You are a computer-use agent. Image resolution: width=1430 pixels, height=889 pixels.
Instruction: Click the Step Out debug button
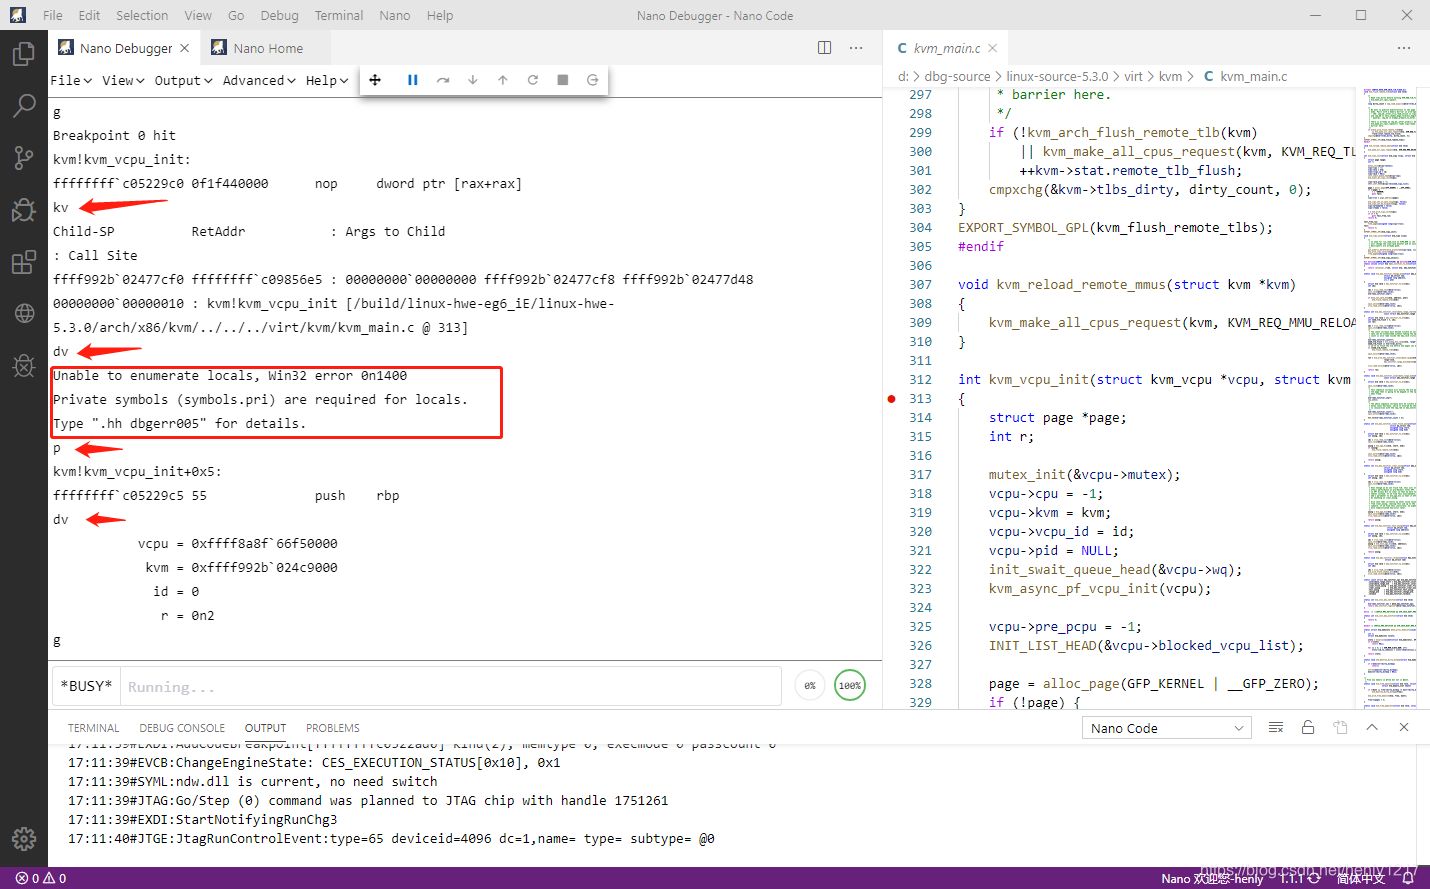point(502,80)
